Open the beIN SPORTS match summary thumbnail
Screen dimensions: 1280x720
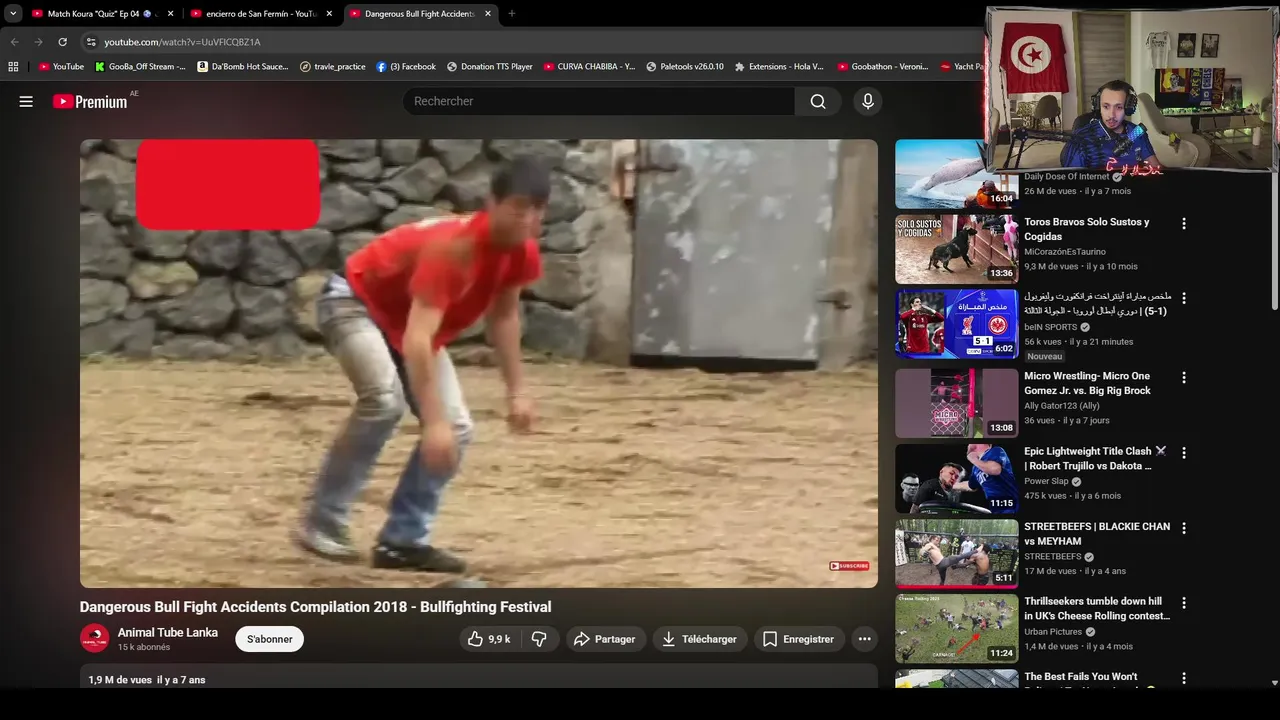click(956, 324)
